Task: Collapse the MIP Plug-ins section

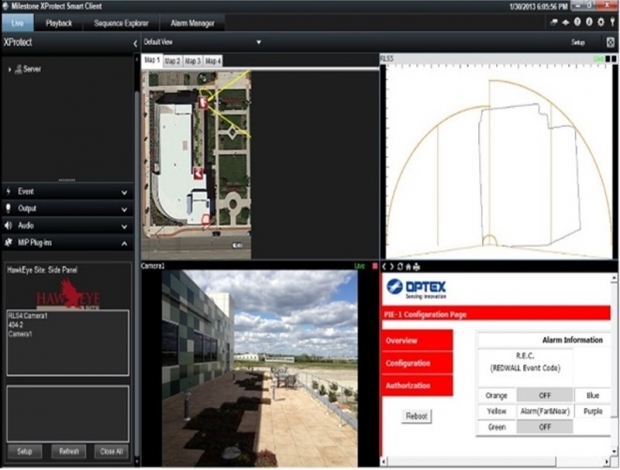Action: (124, 243)
